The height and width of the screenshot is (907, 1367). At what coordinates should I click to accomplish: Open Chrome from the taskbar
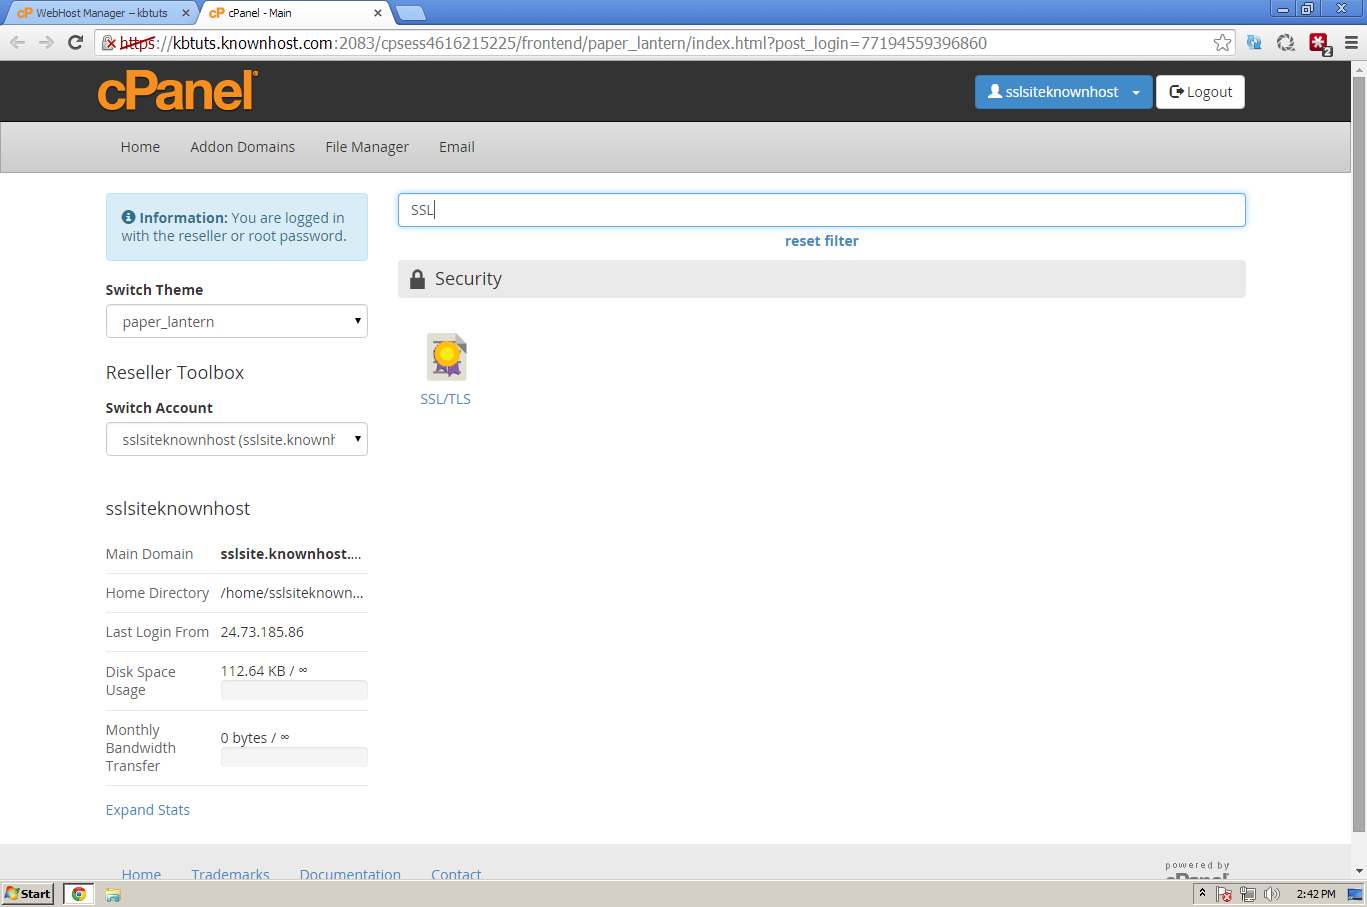[79, 894]
